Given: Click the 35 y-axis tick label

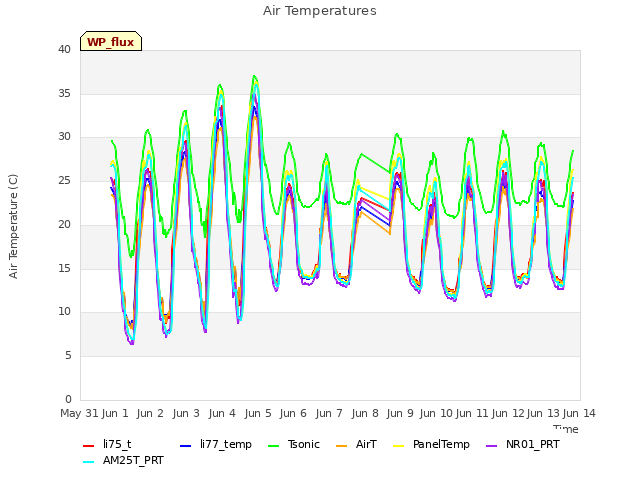Looking at the screenshot, I should 64,93.
